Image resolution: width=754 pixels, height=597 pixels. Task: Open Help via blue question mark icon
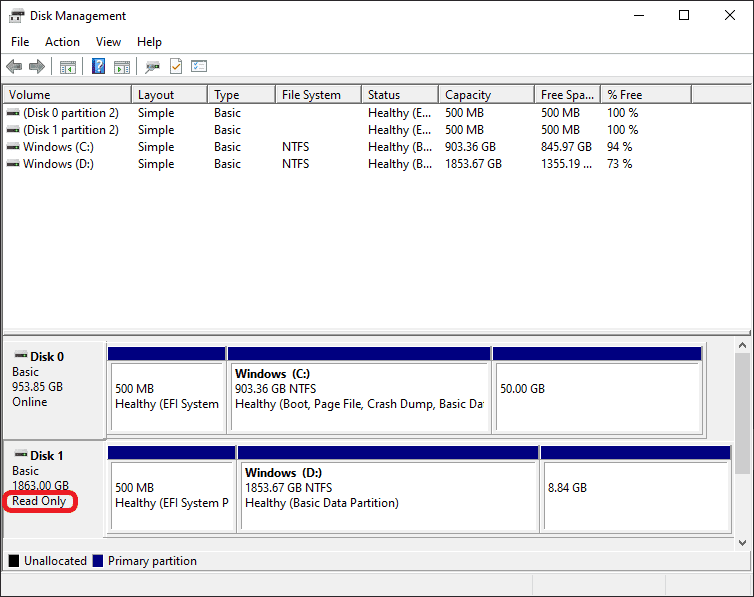tap(99, 67)
